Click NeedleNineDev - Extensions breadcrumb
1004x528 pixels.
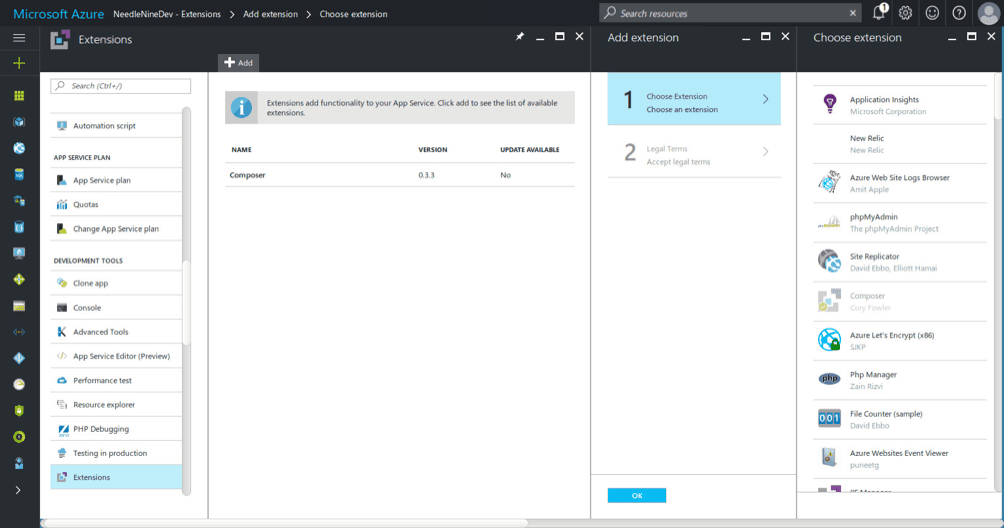[x=166, y=14]
